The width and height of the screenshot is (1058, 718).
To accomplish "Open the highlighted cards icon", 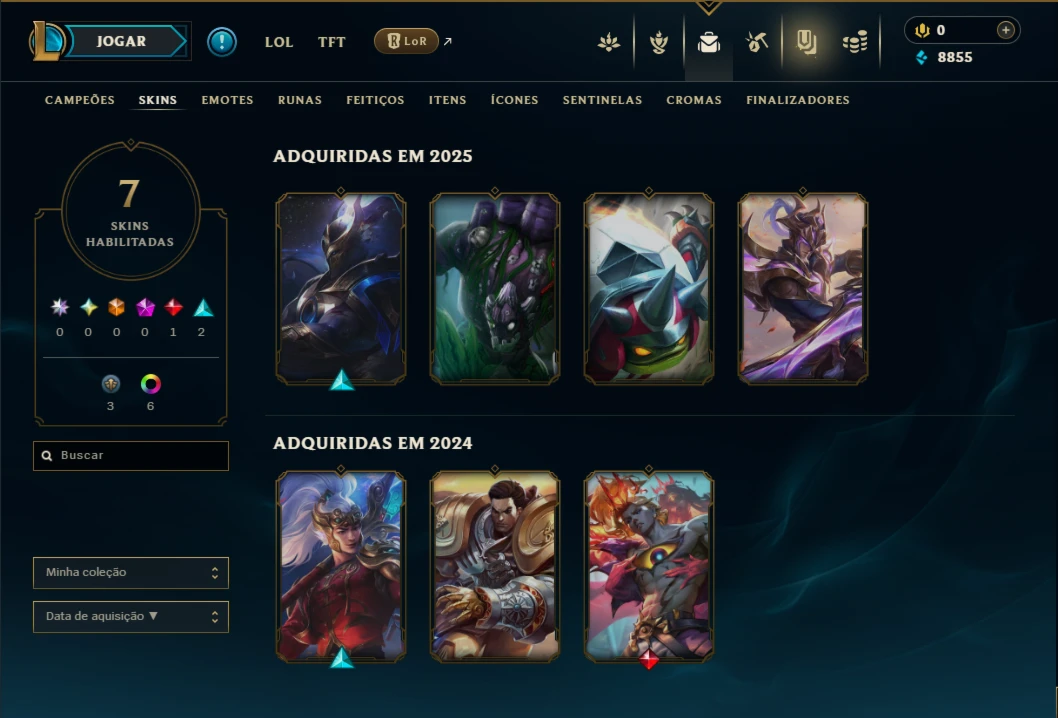I will pos(806,43).
